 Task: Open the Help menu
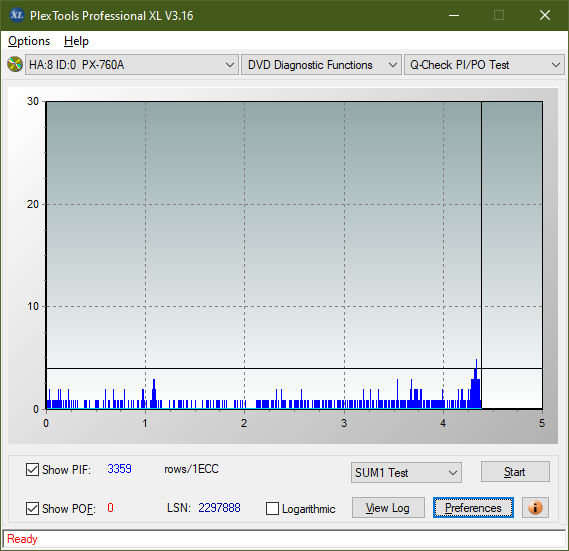click(76, 41)
